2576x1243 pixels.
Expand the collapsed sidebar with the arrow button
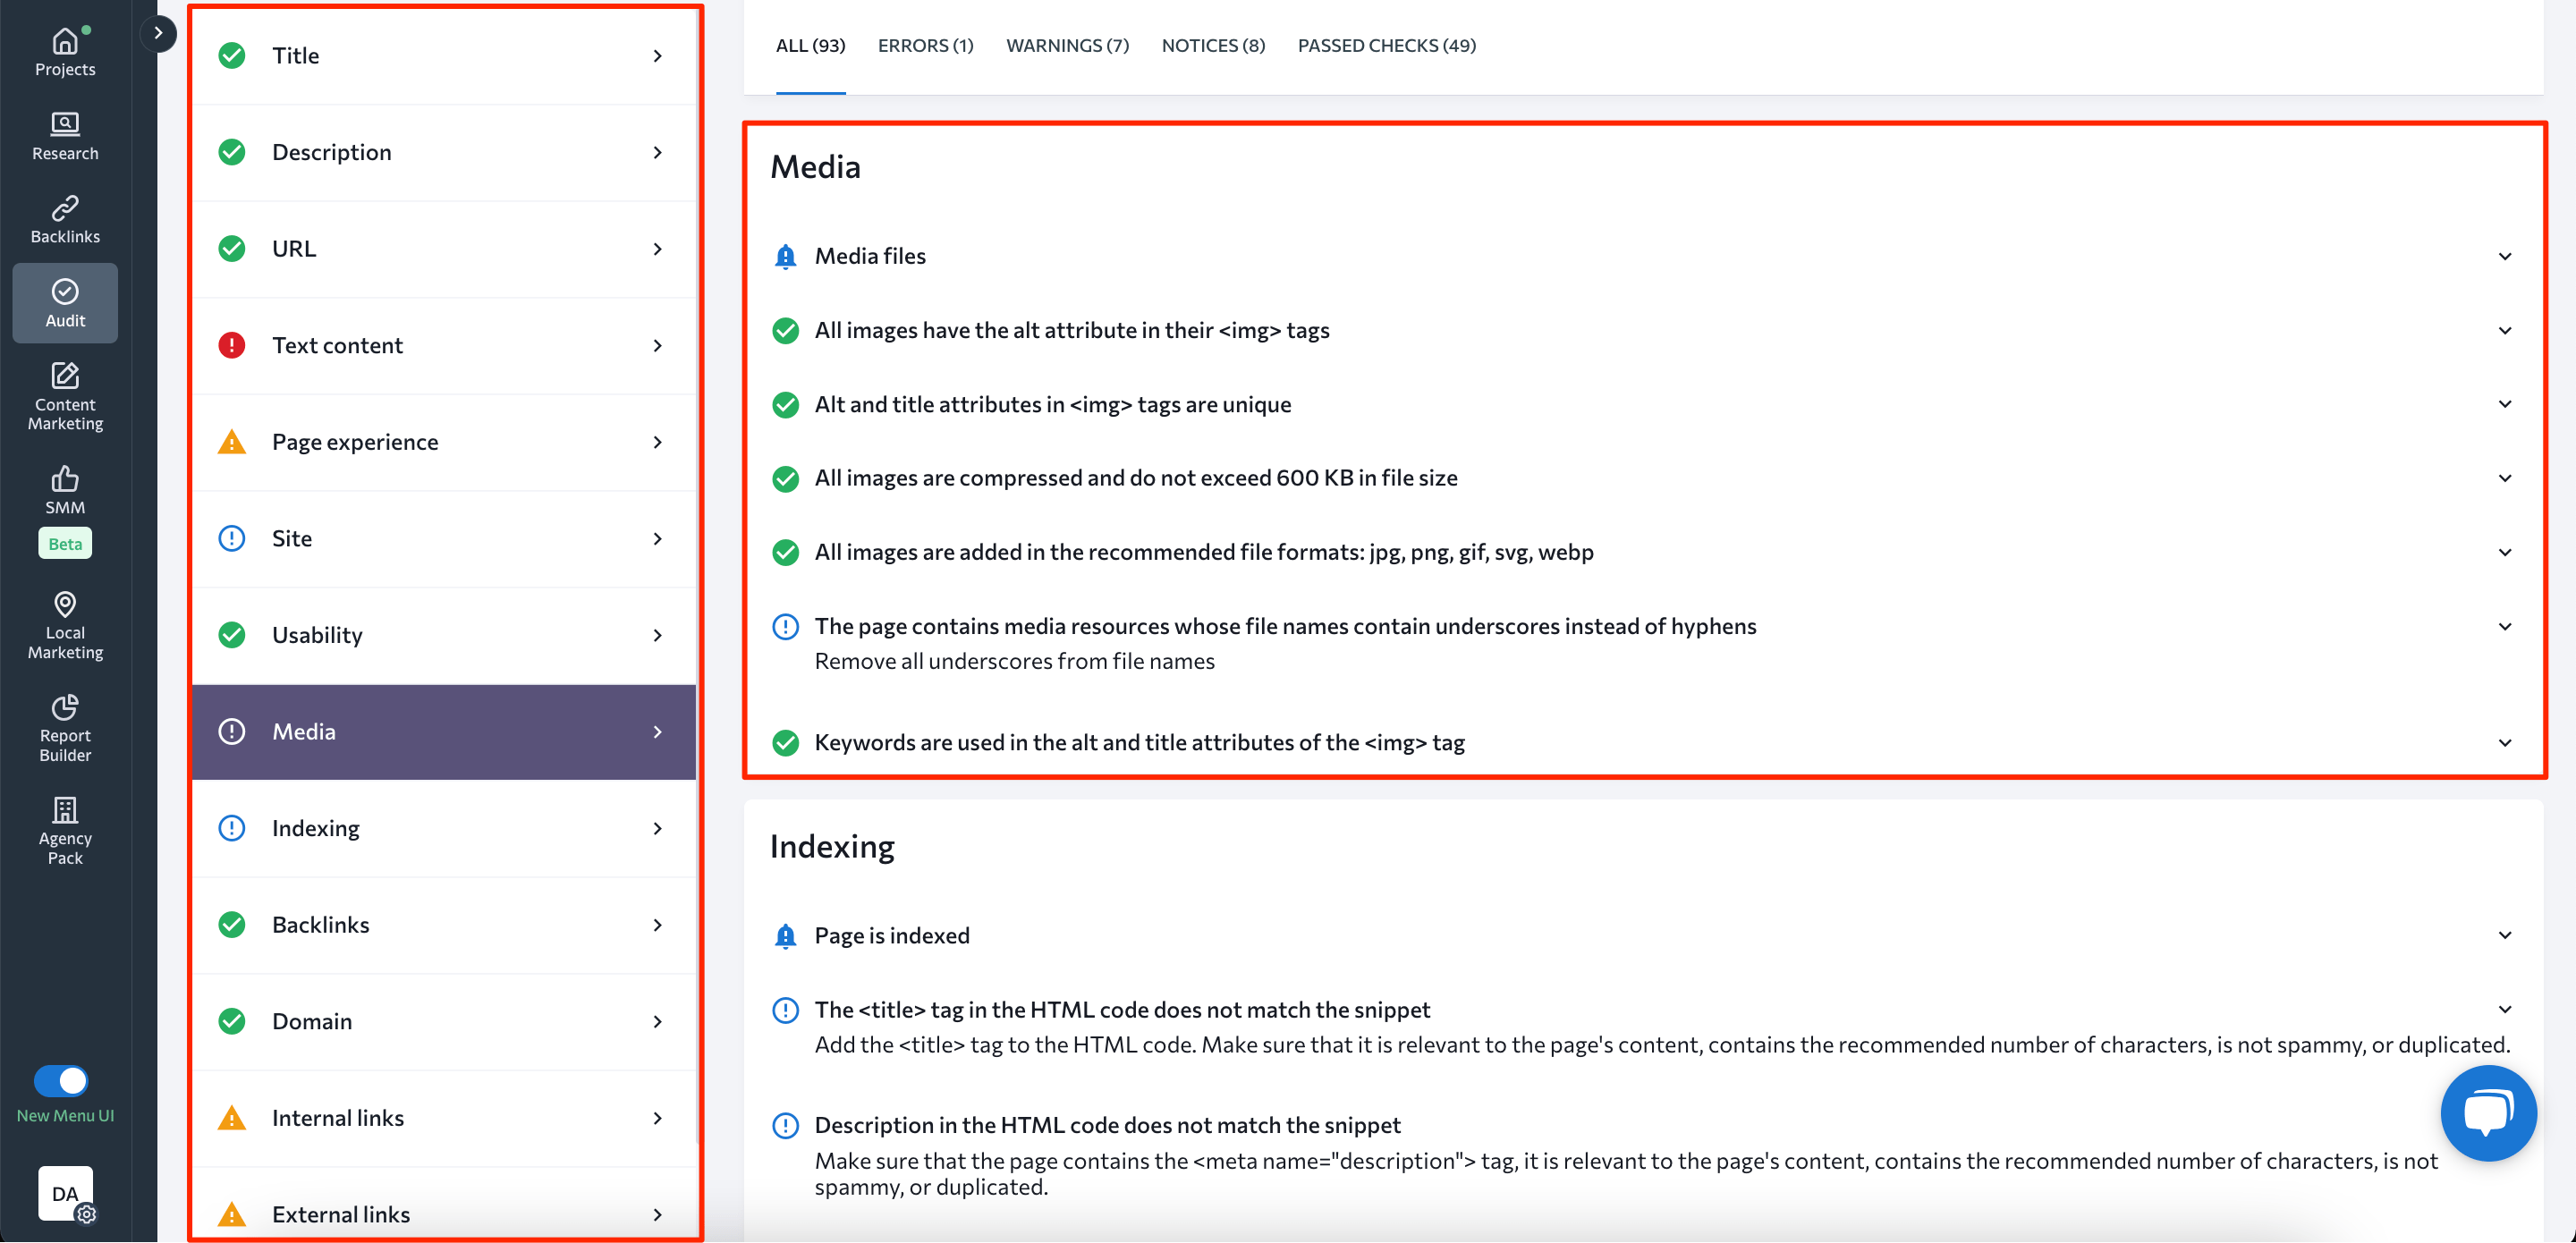coord(158,33)
